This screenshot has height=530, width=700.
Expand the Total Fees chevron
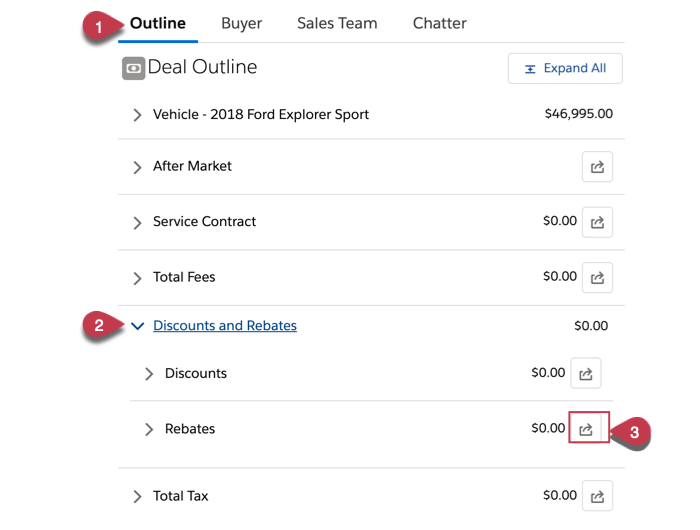click(x=137, y=278)
